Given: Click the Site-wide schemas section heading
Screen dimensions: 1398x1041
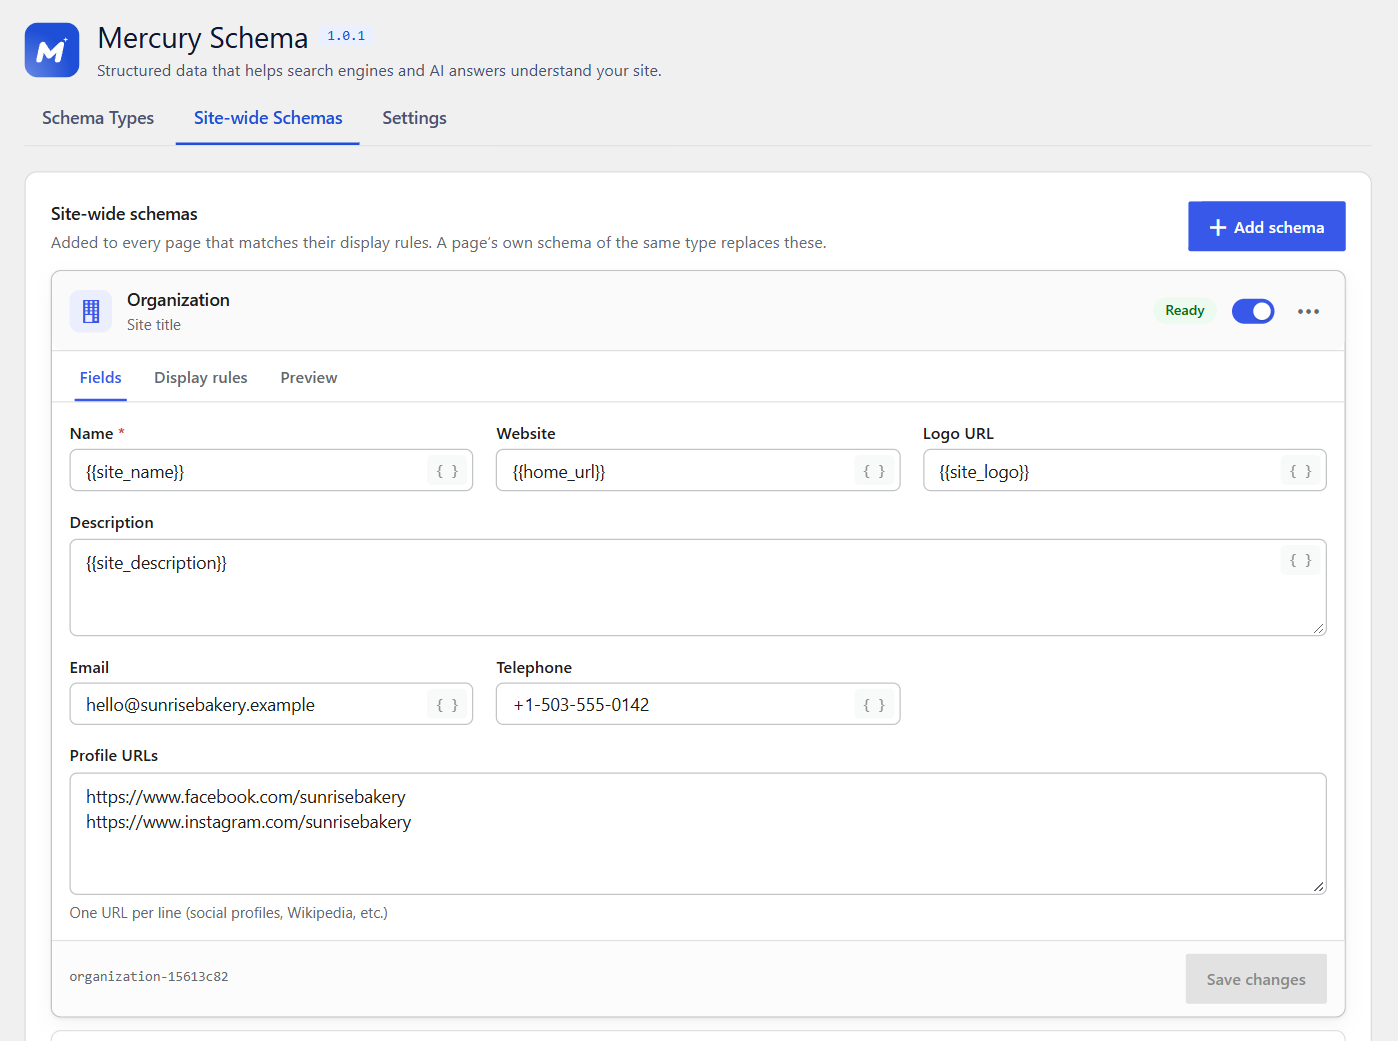Looking at the screenshot, I should pos(124,214).
